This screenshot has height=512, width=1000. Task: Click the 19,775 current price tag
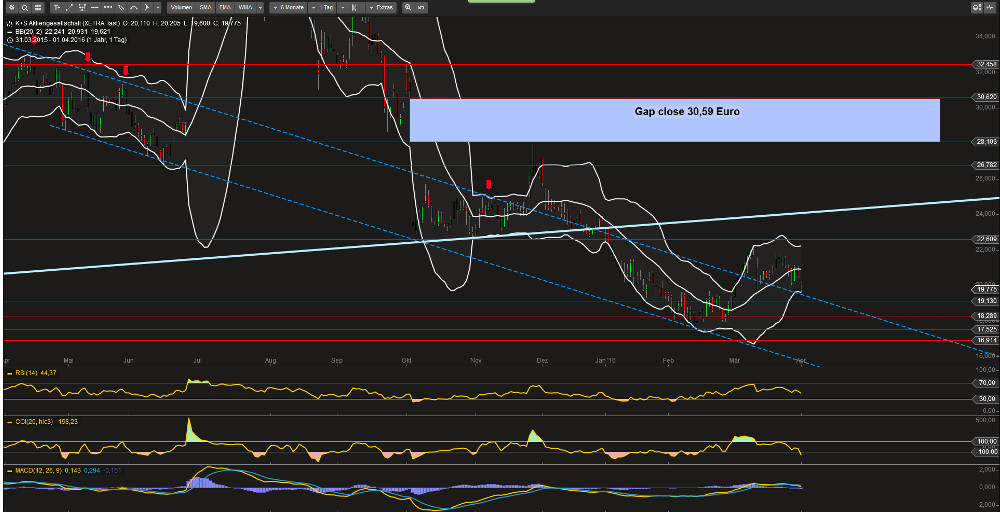click(x=987, y=289)
